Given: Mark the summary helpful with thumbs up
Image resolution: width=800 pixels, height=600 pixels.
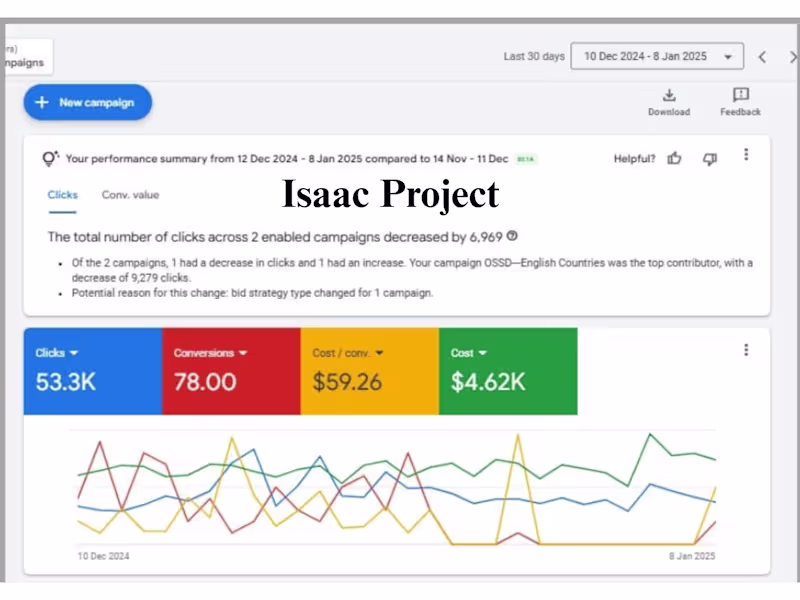Looking at the screenshot, I should [x=675, y=158].
